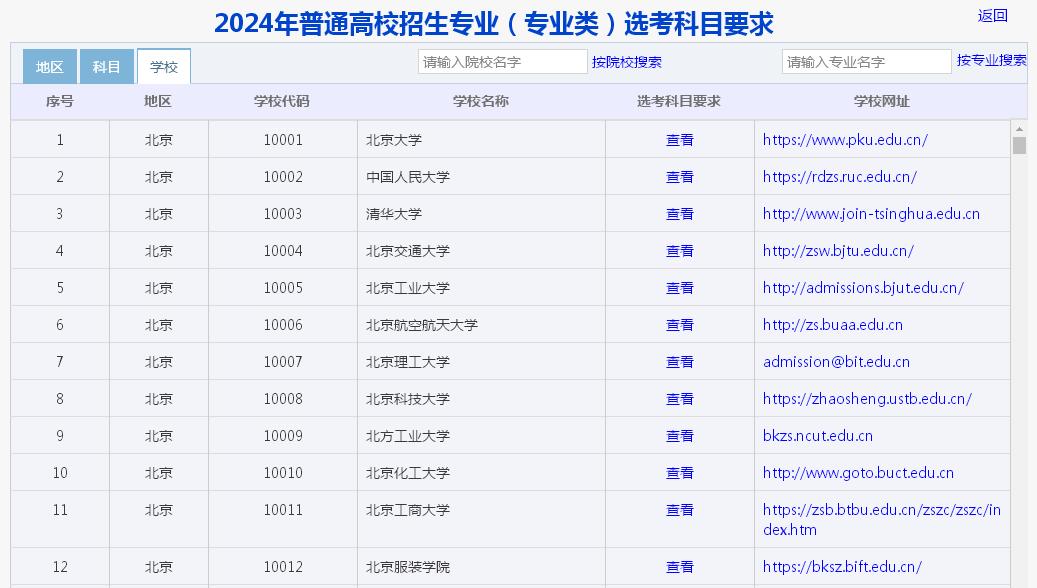Open 查看 for 北京交通大学

pos(679,251)
